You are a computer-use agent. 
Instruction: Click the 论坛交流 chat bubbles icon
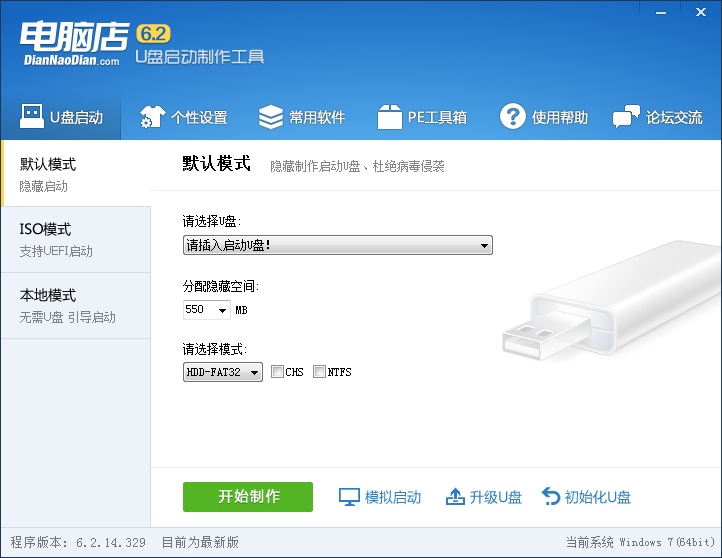pyautogui.click(x=627, y=117)
